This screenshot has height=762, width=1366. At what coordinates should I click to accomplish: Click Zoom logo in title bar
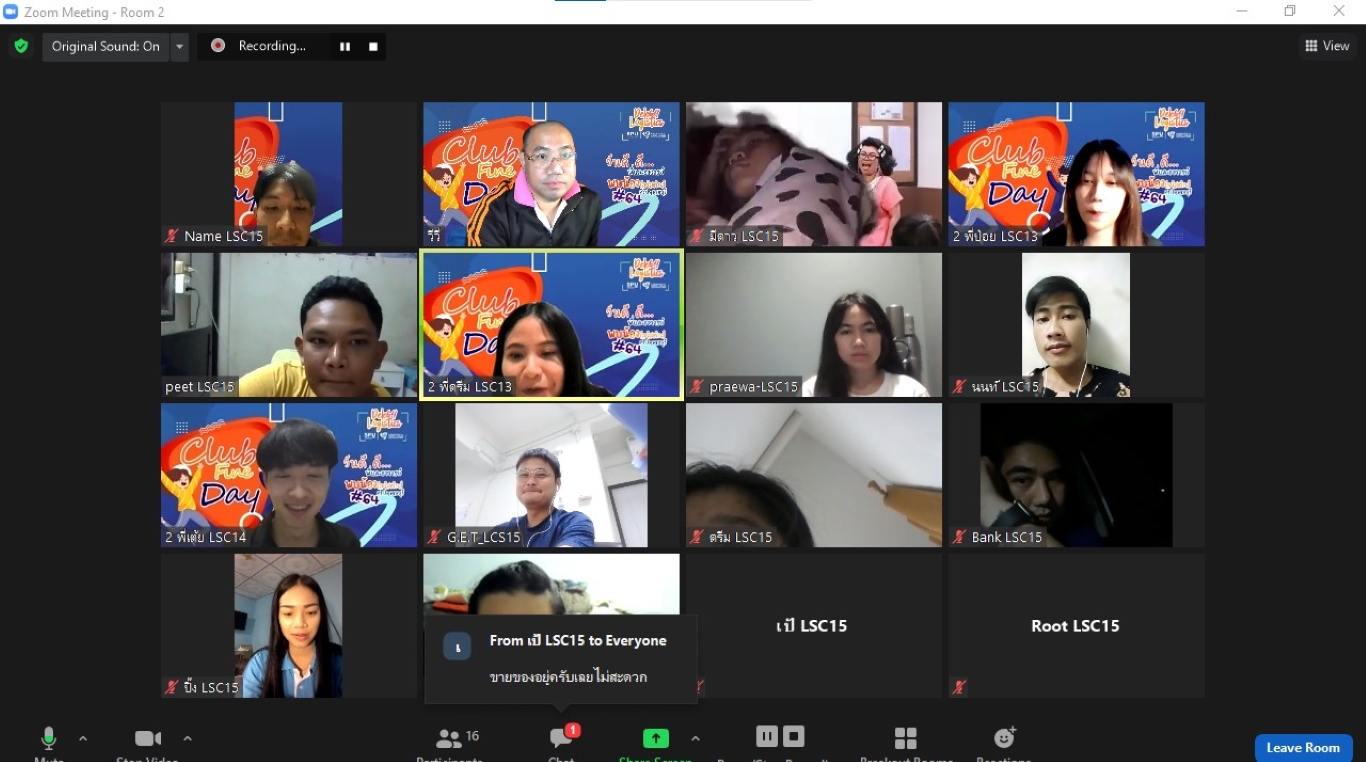[x=11, y=12]
